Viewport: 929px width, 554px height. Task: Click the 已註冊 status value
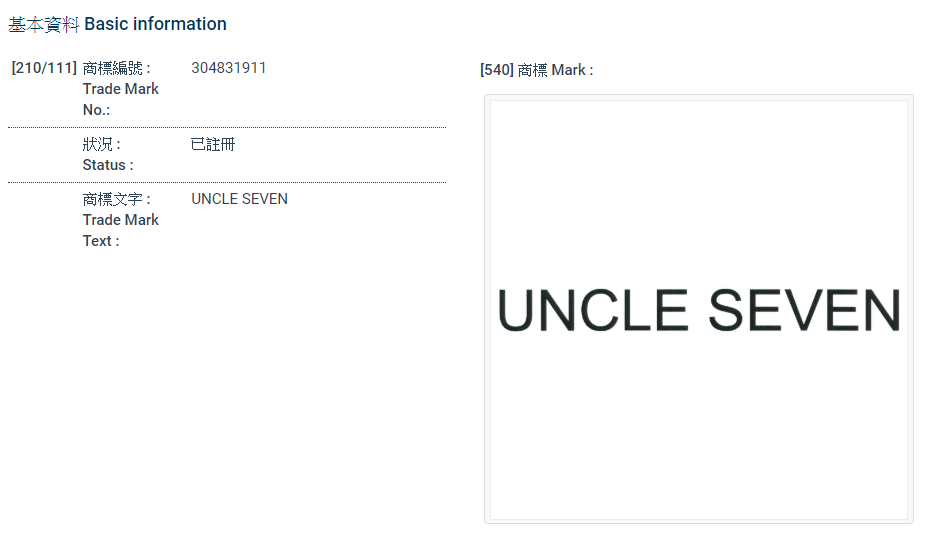(213, 144)
